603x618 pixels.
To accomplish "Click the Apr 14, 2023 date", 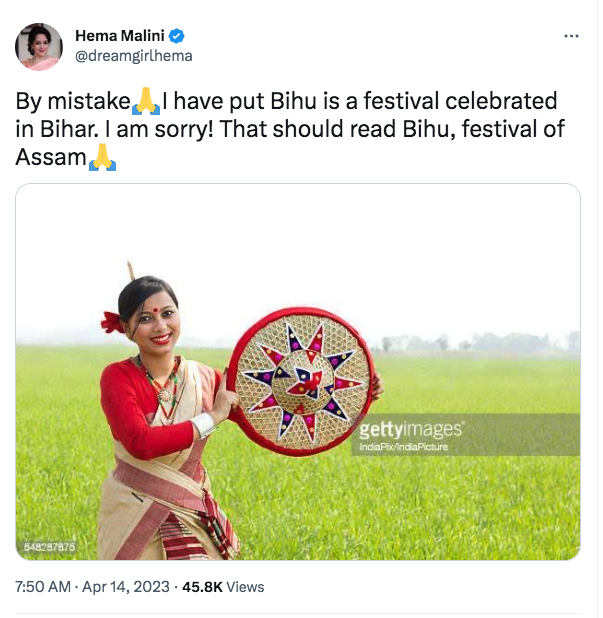I will [126, 587].
